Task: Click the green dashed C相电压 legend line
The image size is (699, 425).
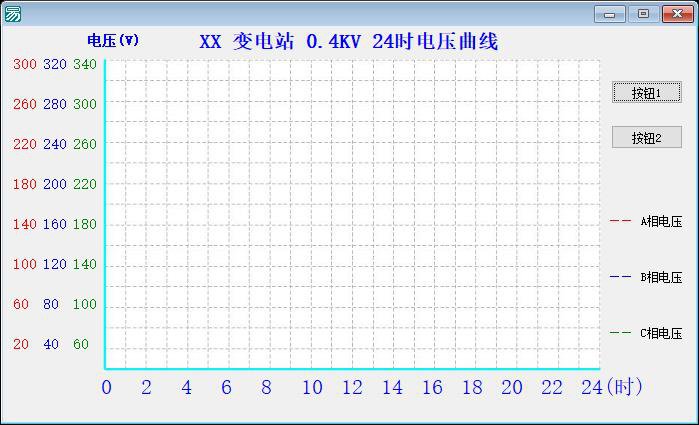Action: pos(620,333)
